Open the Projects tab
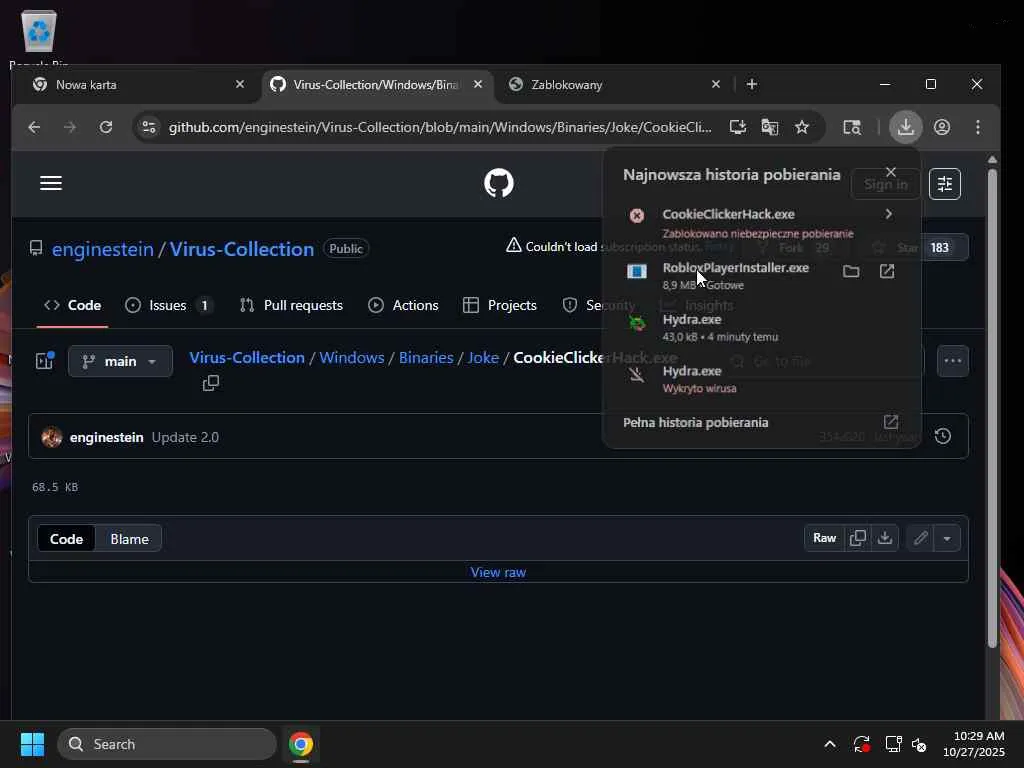 point(500,305)
